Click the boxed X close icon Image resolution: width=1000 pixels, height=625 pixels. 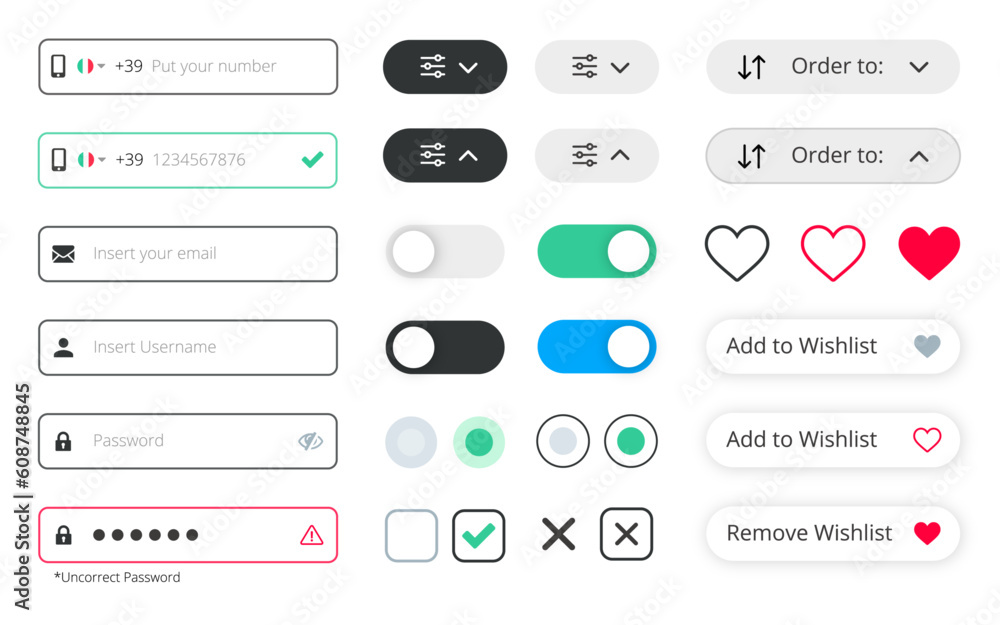click(x=626, y=534)
